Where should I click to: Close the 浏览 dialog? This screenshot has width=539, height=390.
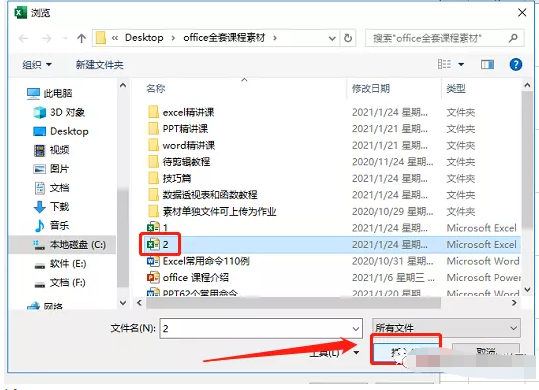(x=522, y=13)
